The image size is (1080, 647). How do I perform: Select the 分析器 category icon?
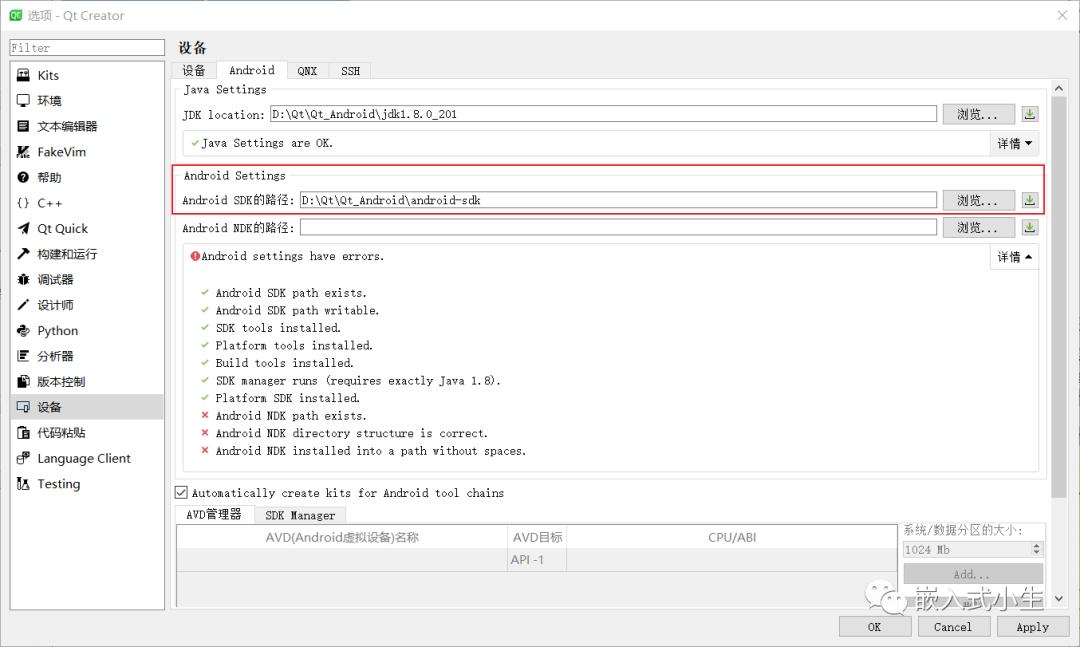tap(23, 356)
